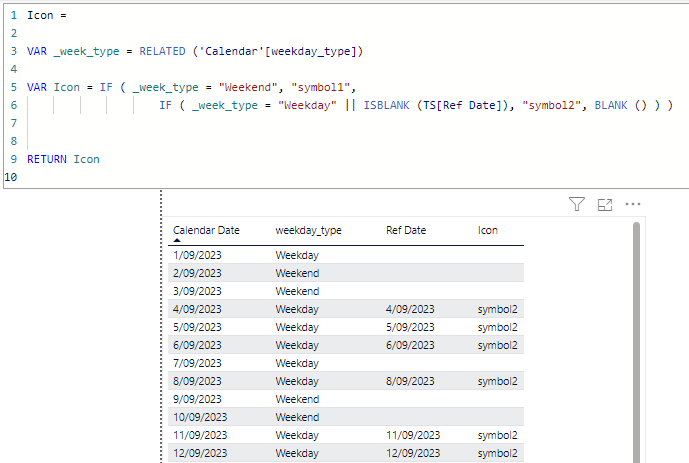The height and width of the screenshot is (463, 689).
Task: Click the ISBLANK function in the formula
Action: pos(386,105)
